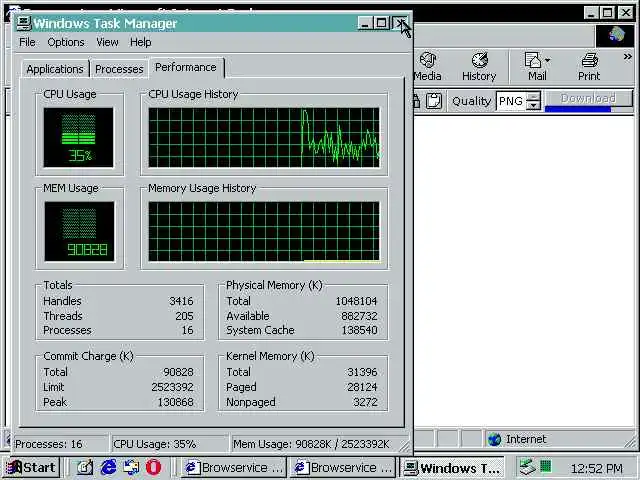Click the MEM Usage 90828 gauge
The image size is (640, 480).
coord(79,231)
